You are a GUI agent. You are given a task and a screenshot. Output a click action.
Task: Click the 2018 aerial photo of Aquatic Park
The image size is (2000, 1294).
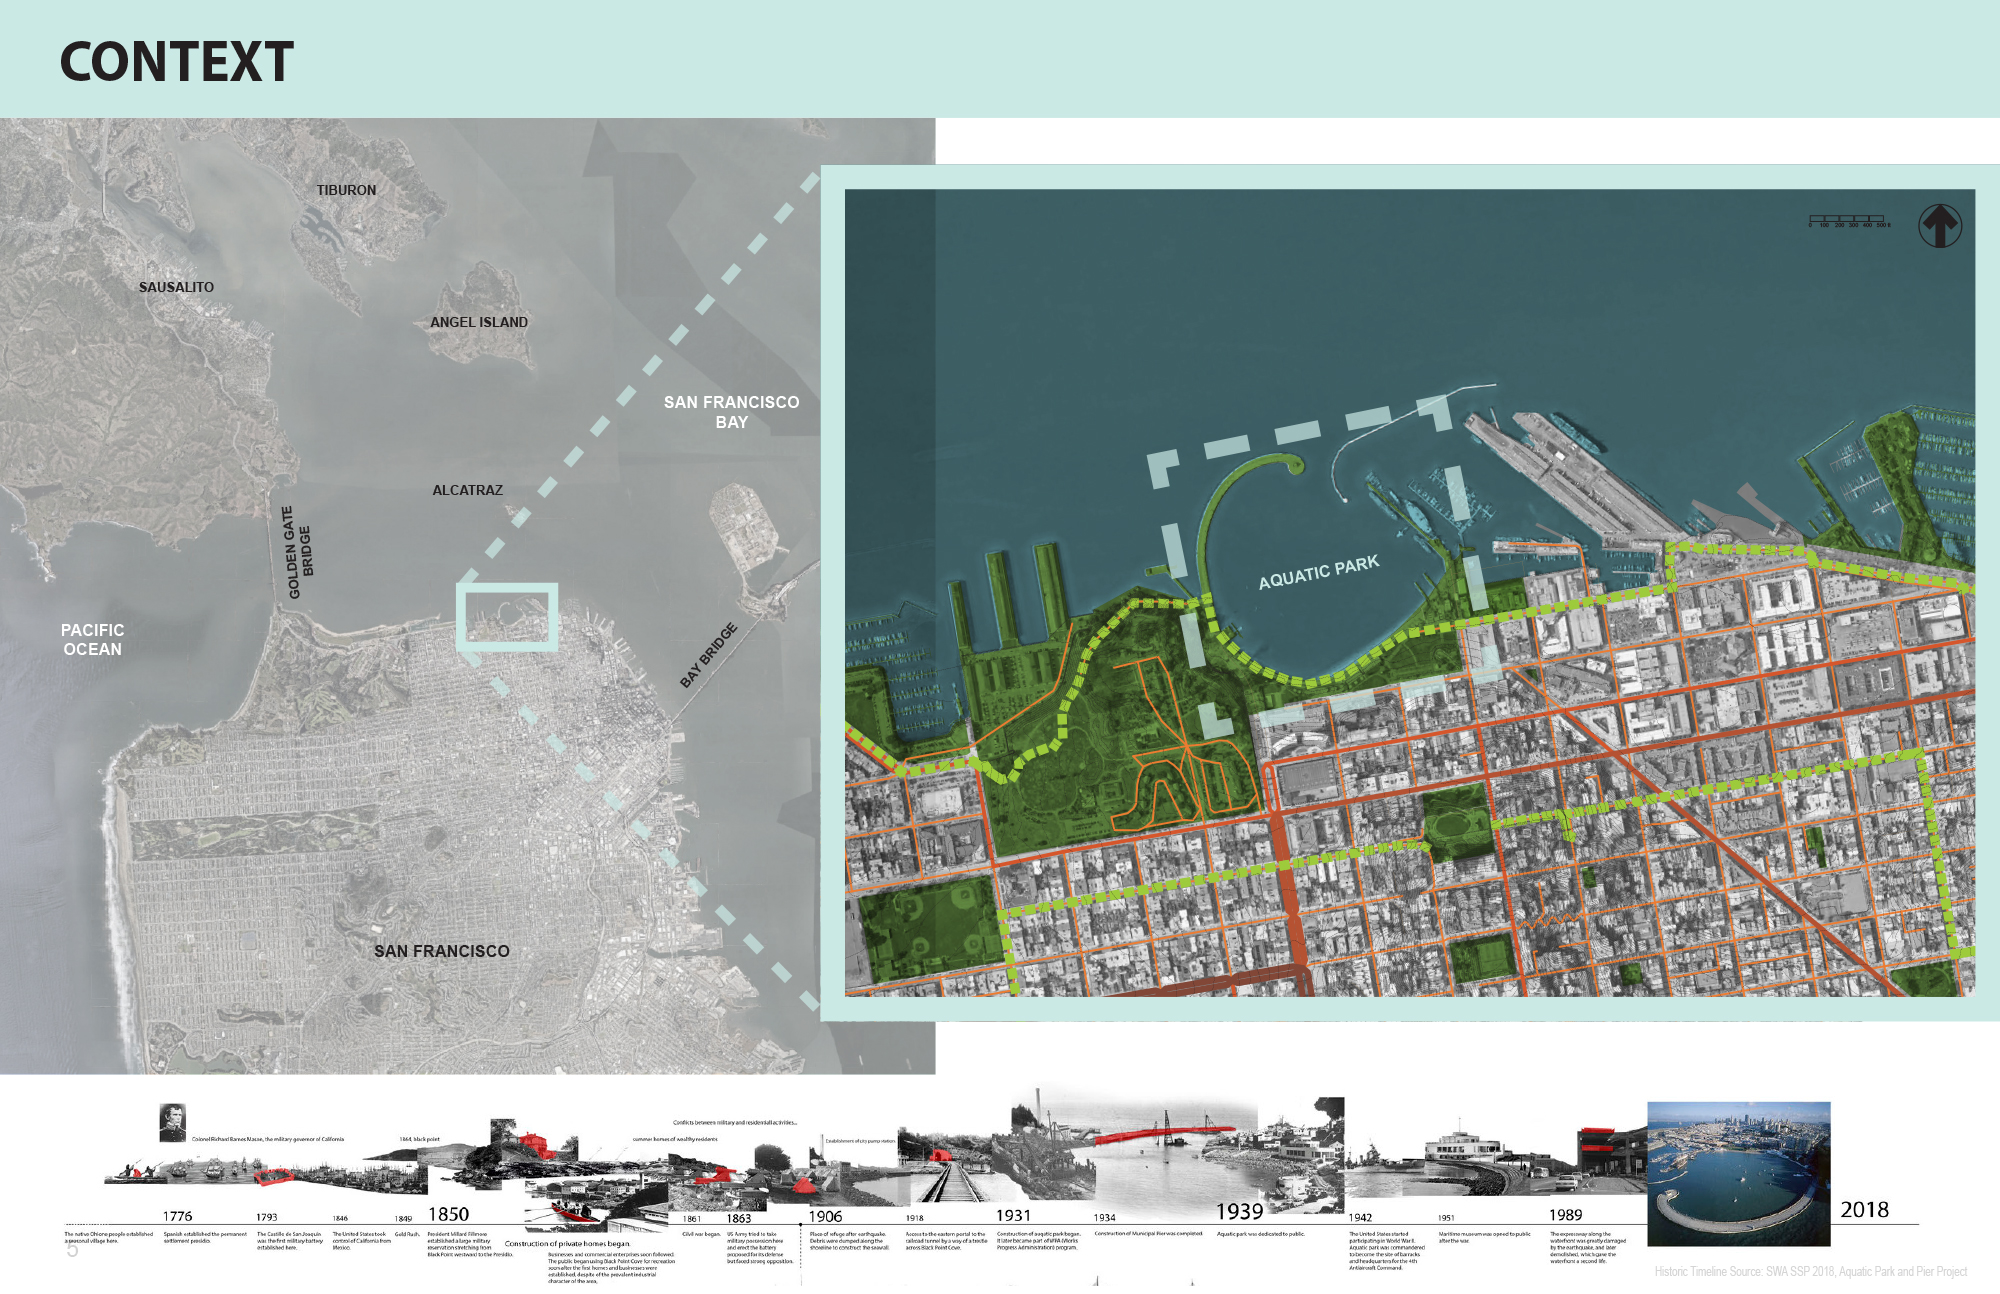(1738, 1173)
